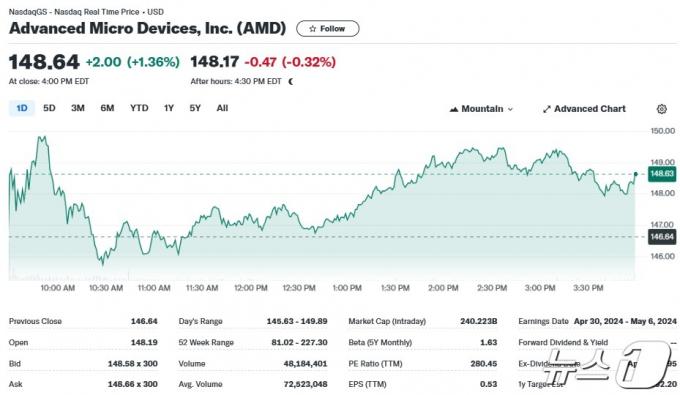Image resolution: width=680 pixels, height=395 pixels.
Task: Click the PE Ratio value 280.45
Action: pos(484,364)
